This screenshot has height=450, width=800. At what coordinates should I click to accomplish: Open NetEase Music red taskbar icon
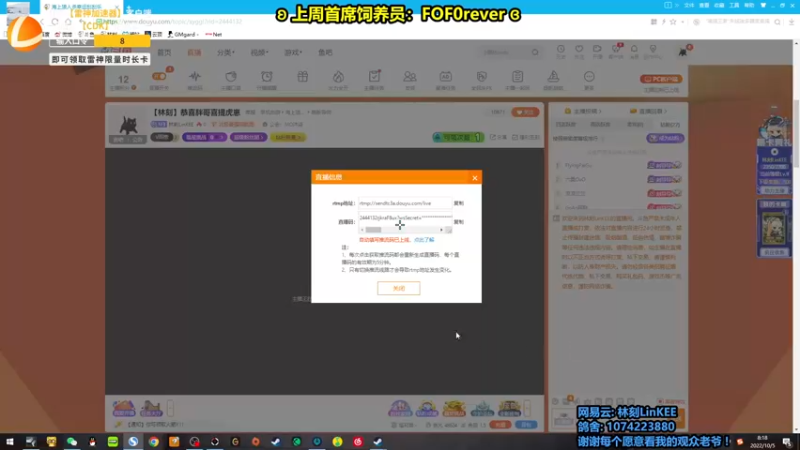point(358,441)
